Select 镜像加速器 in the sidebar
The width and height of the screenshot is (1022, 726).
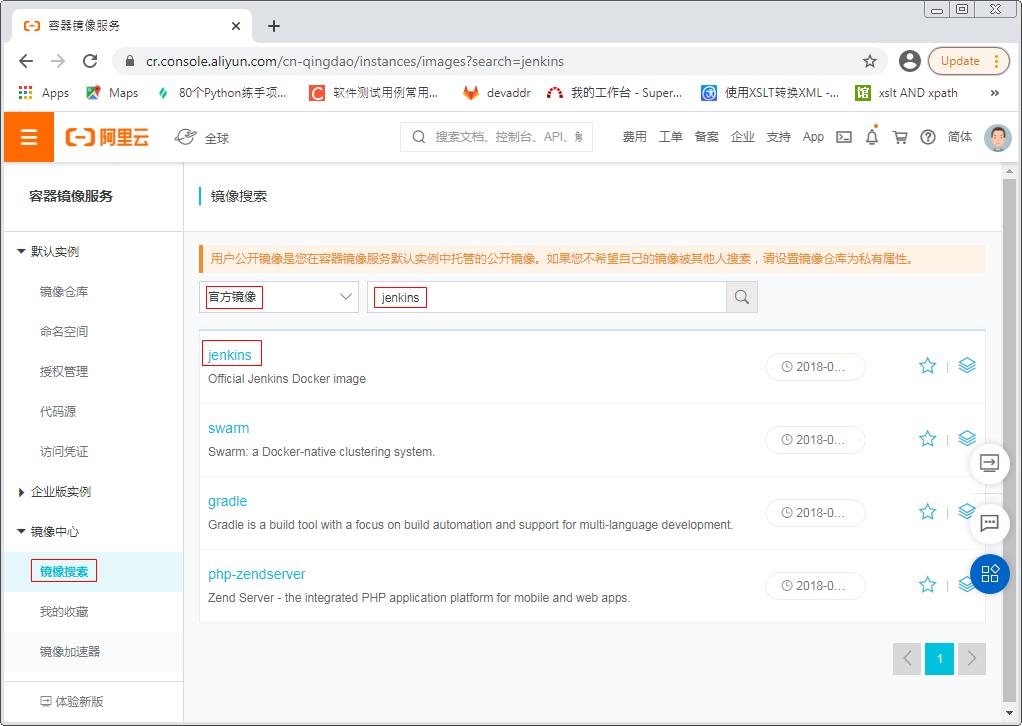tap(70, 652)
